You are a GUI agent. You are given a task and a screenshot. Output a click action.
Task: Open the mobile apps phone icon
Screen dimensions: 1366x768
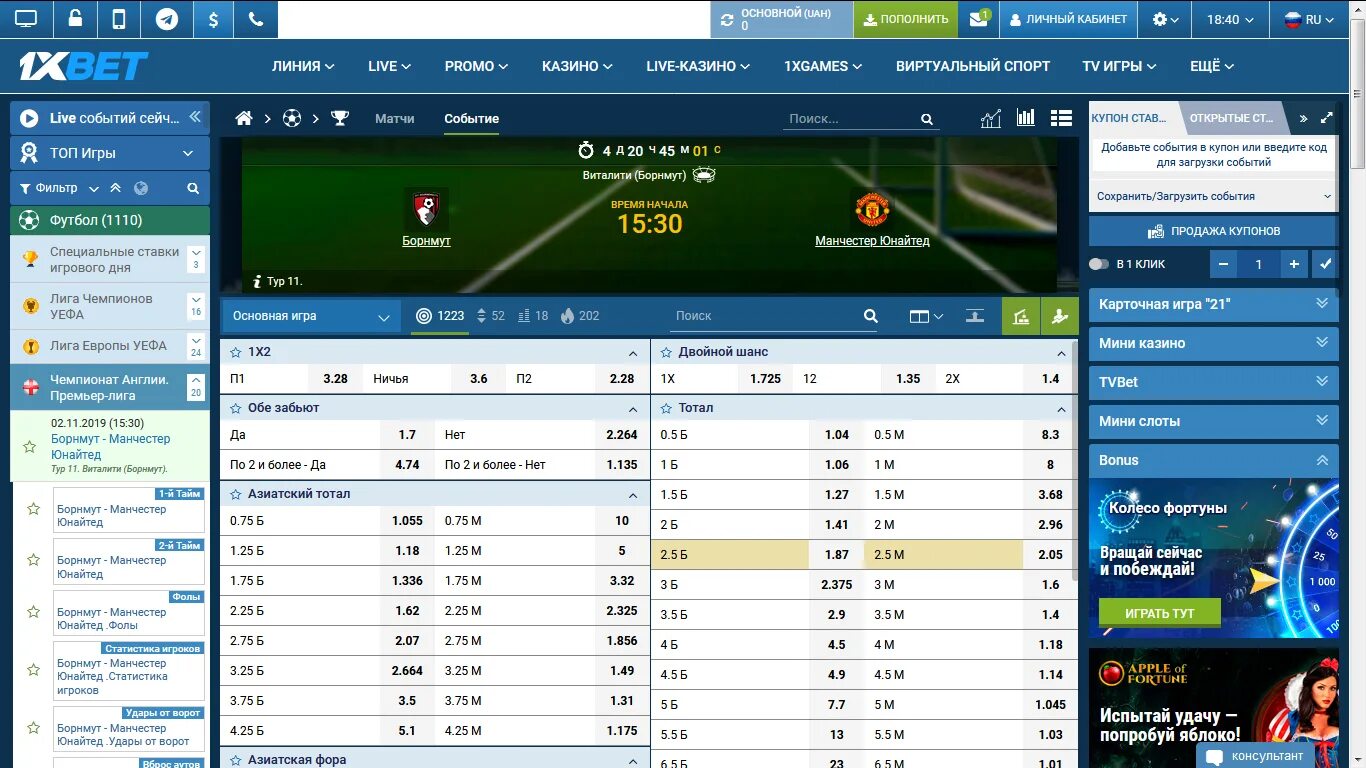[x=119, y=19]
